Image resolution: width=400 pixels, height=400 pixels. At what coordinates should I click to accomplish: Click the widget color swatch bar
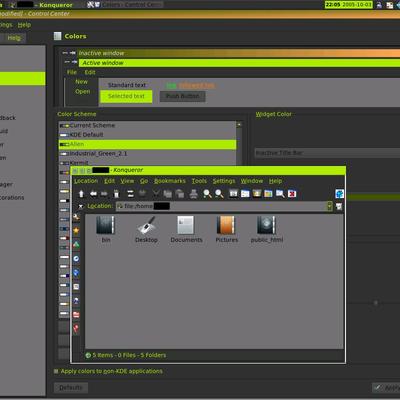[x=373, y=197]
